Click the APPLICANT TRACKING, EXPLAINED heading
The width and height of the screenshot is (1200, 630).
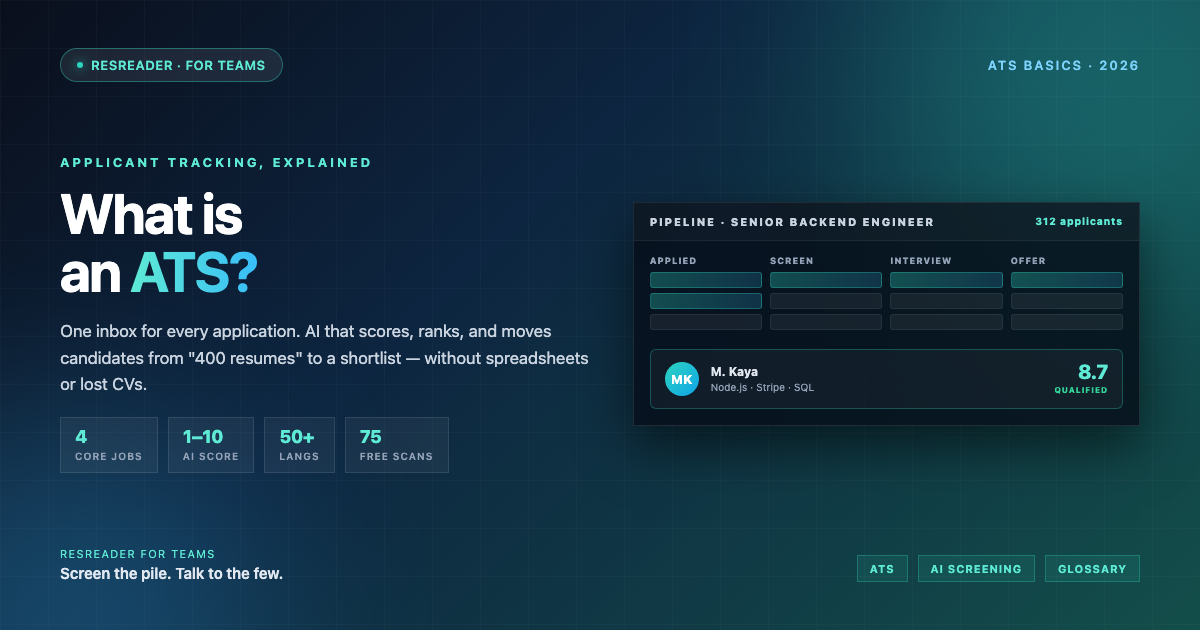[x=216, y=162]
